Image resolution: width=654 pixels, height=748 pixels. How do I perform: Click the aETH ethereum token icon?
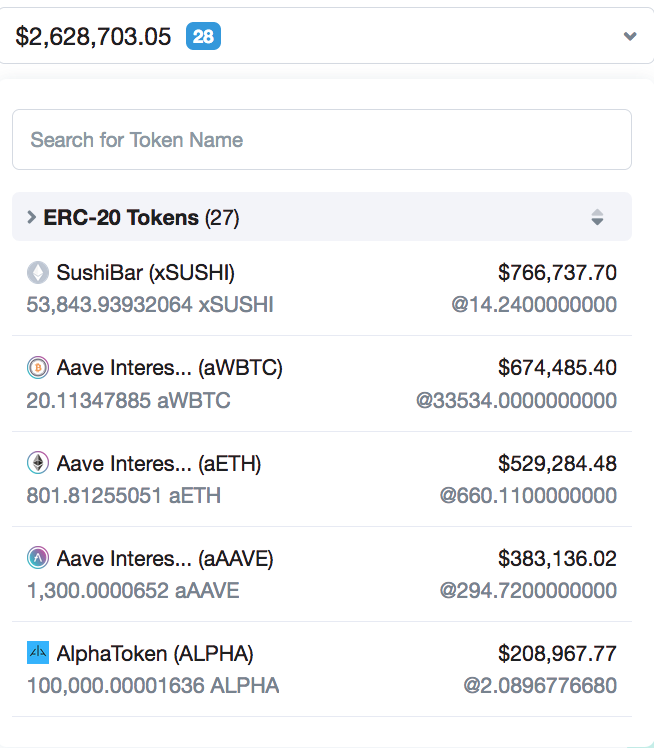38,463
